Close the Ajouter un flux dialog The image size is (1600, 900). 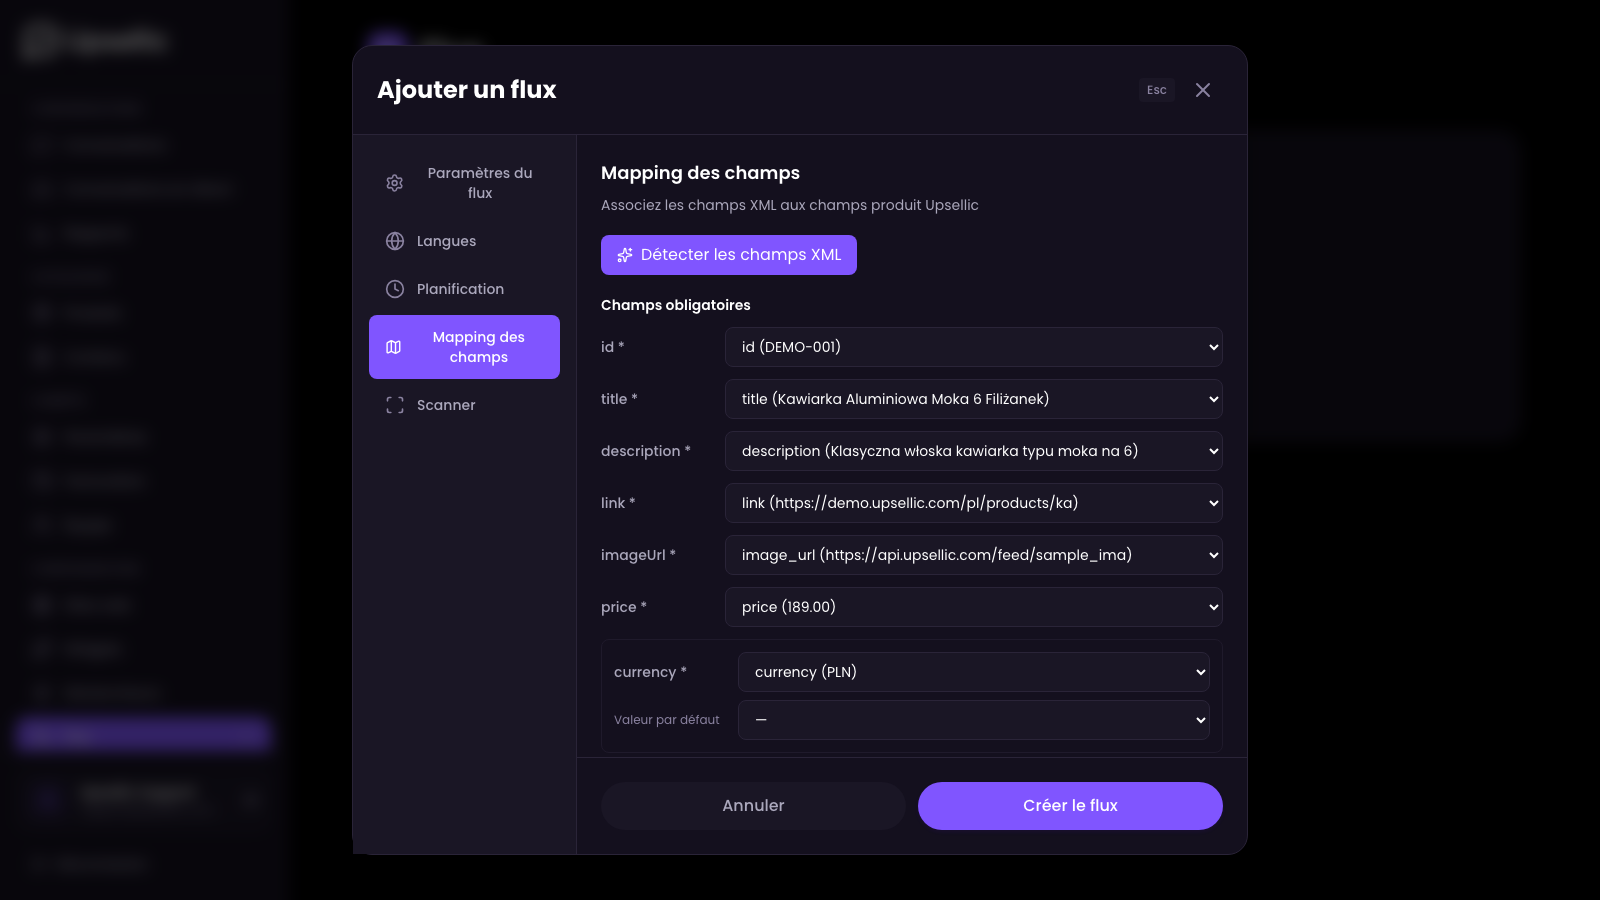point(1203,90)
